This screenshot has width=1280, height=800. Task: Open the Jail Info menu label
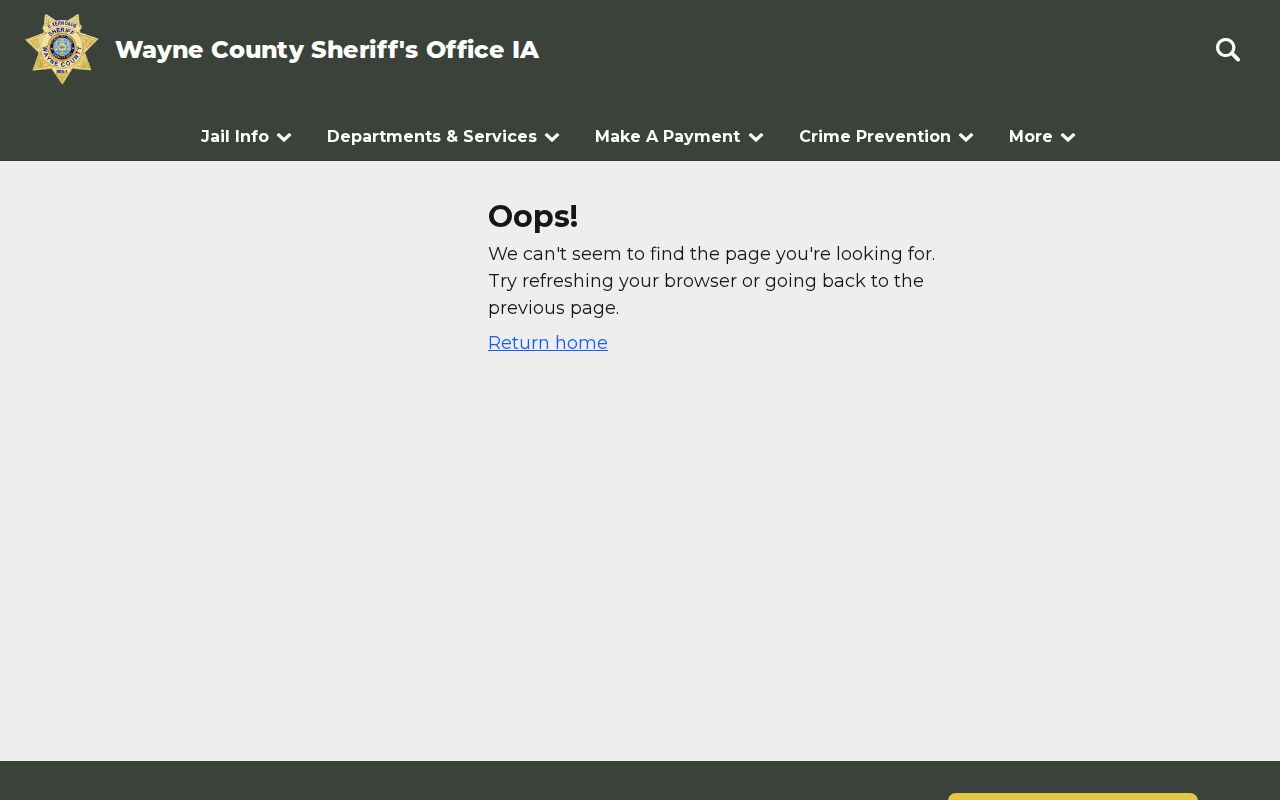pyautogui.click(x=235, y=136)
